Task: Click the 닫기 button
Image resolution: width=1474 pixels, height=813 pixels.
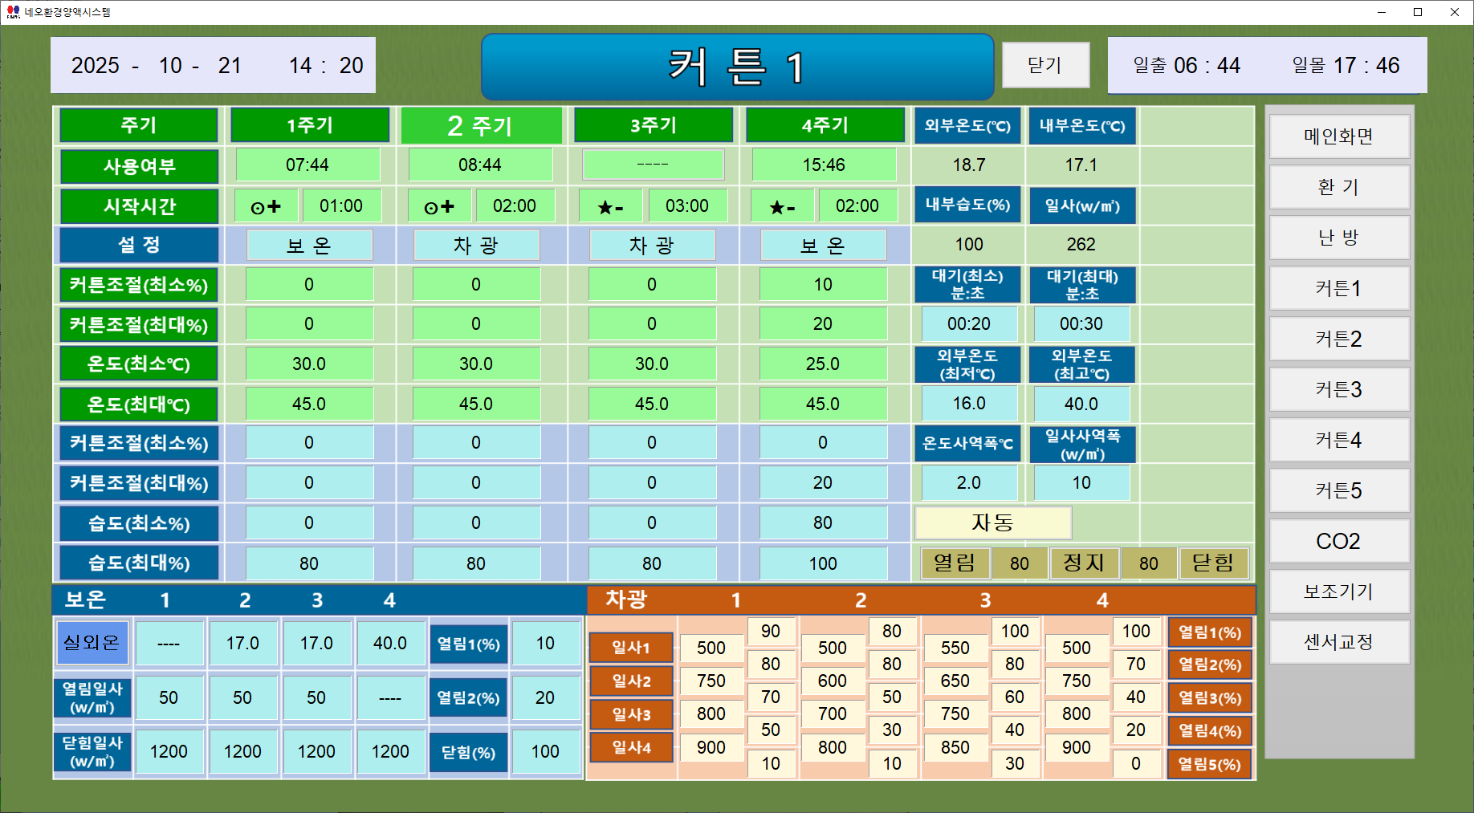Action: coord(1045,65)
